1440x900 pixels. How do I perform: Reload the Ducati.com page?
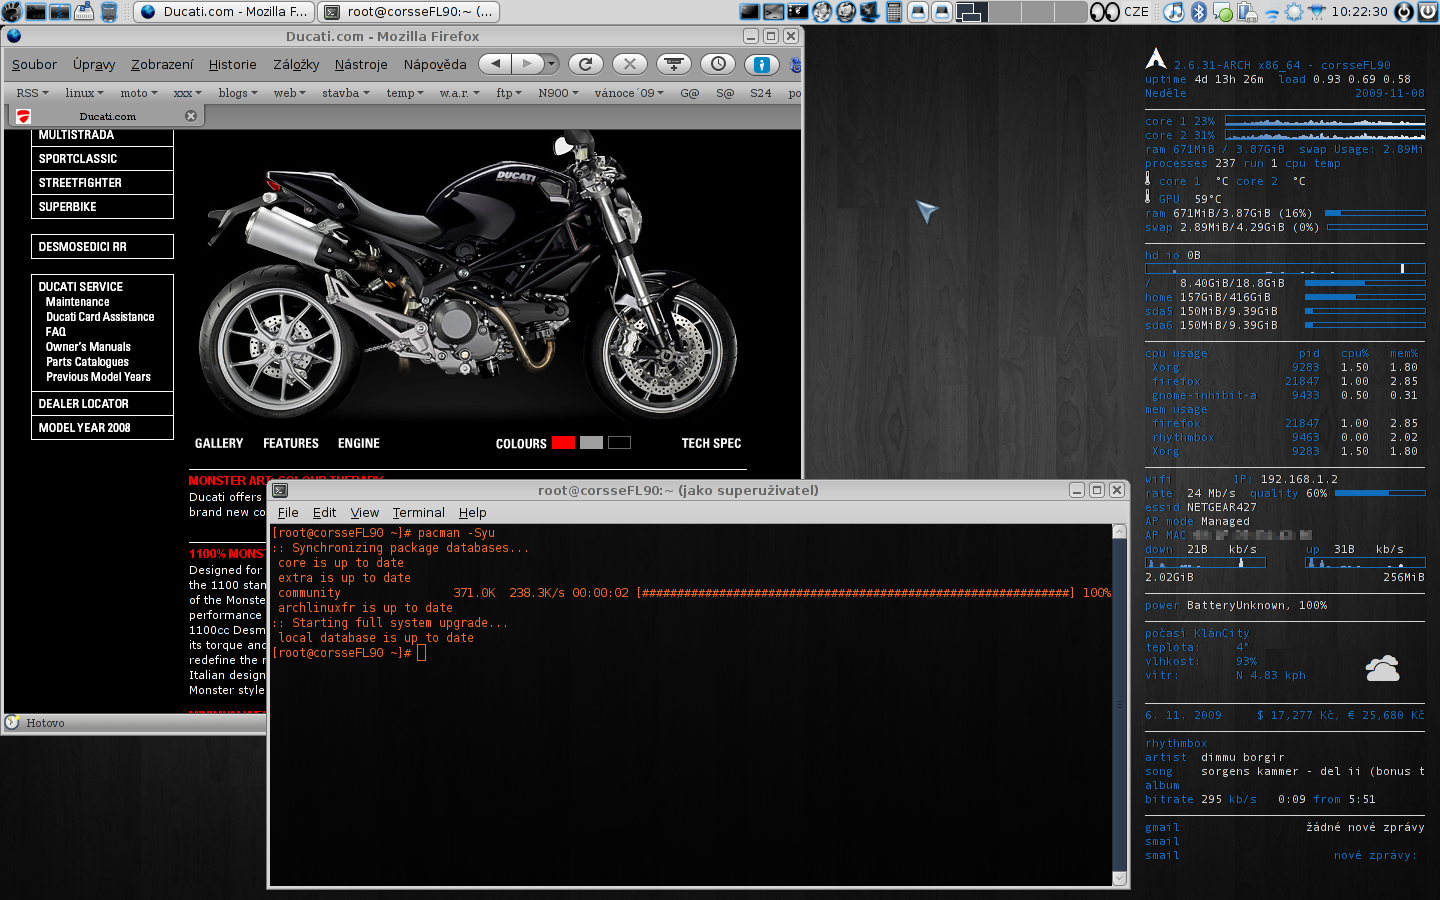[586, 64]
